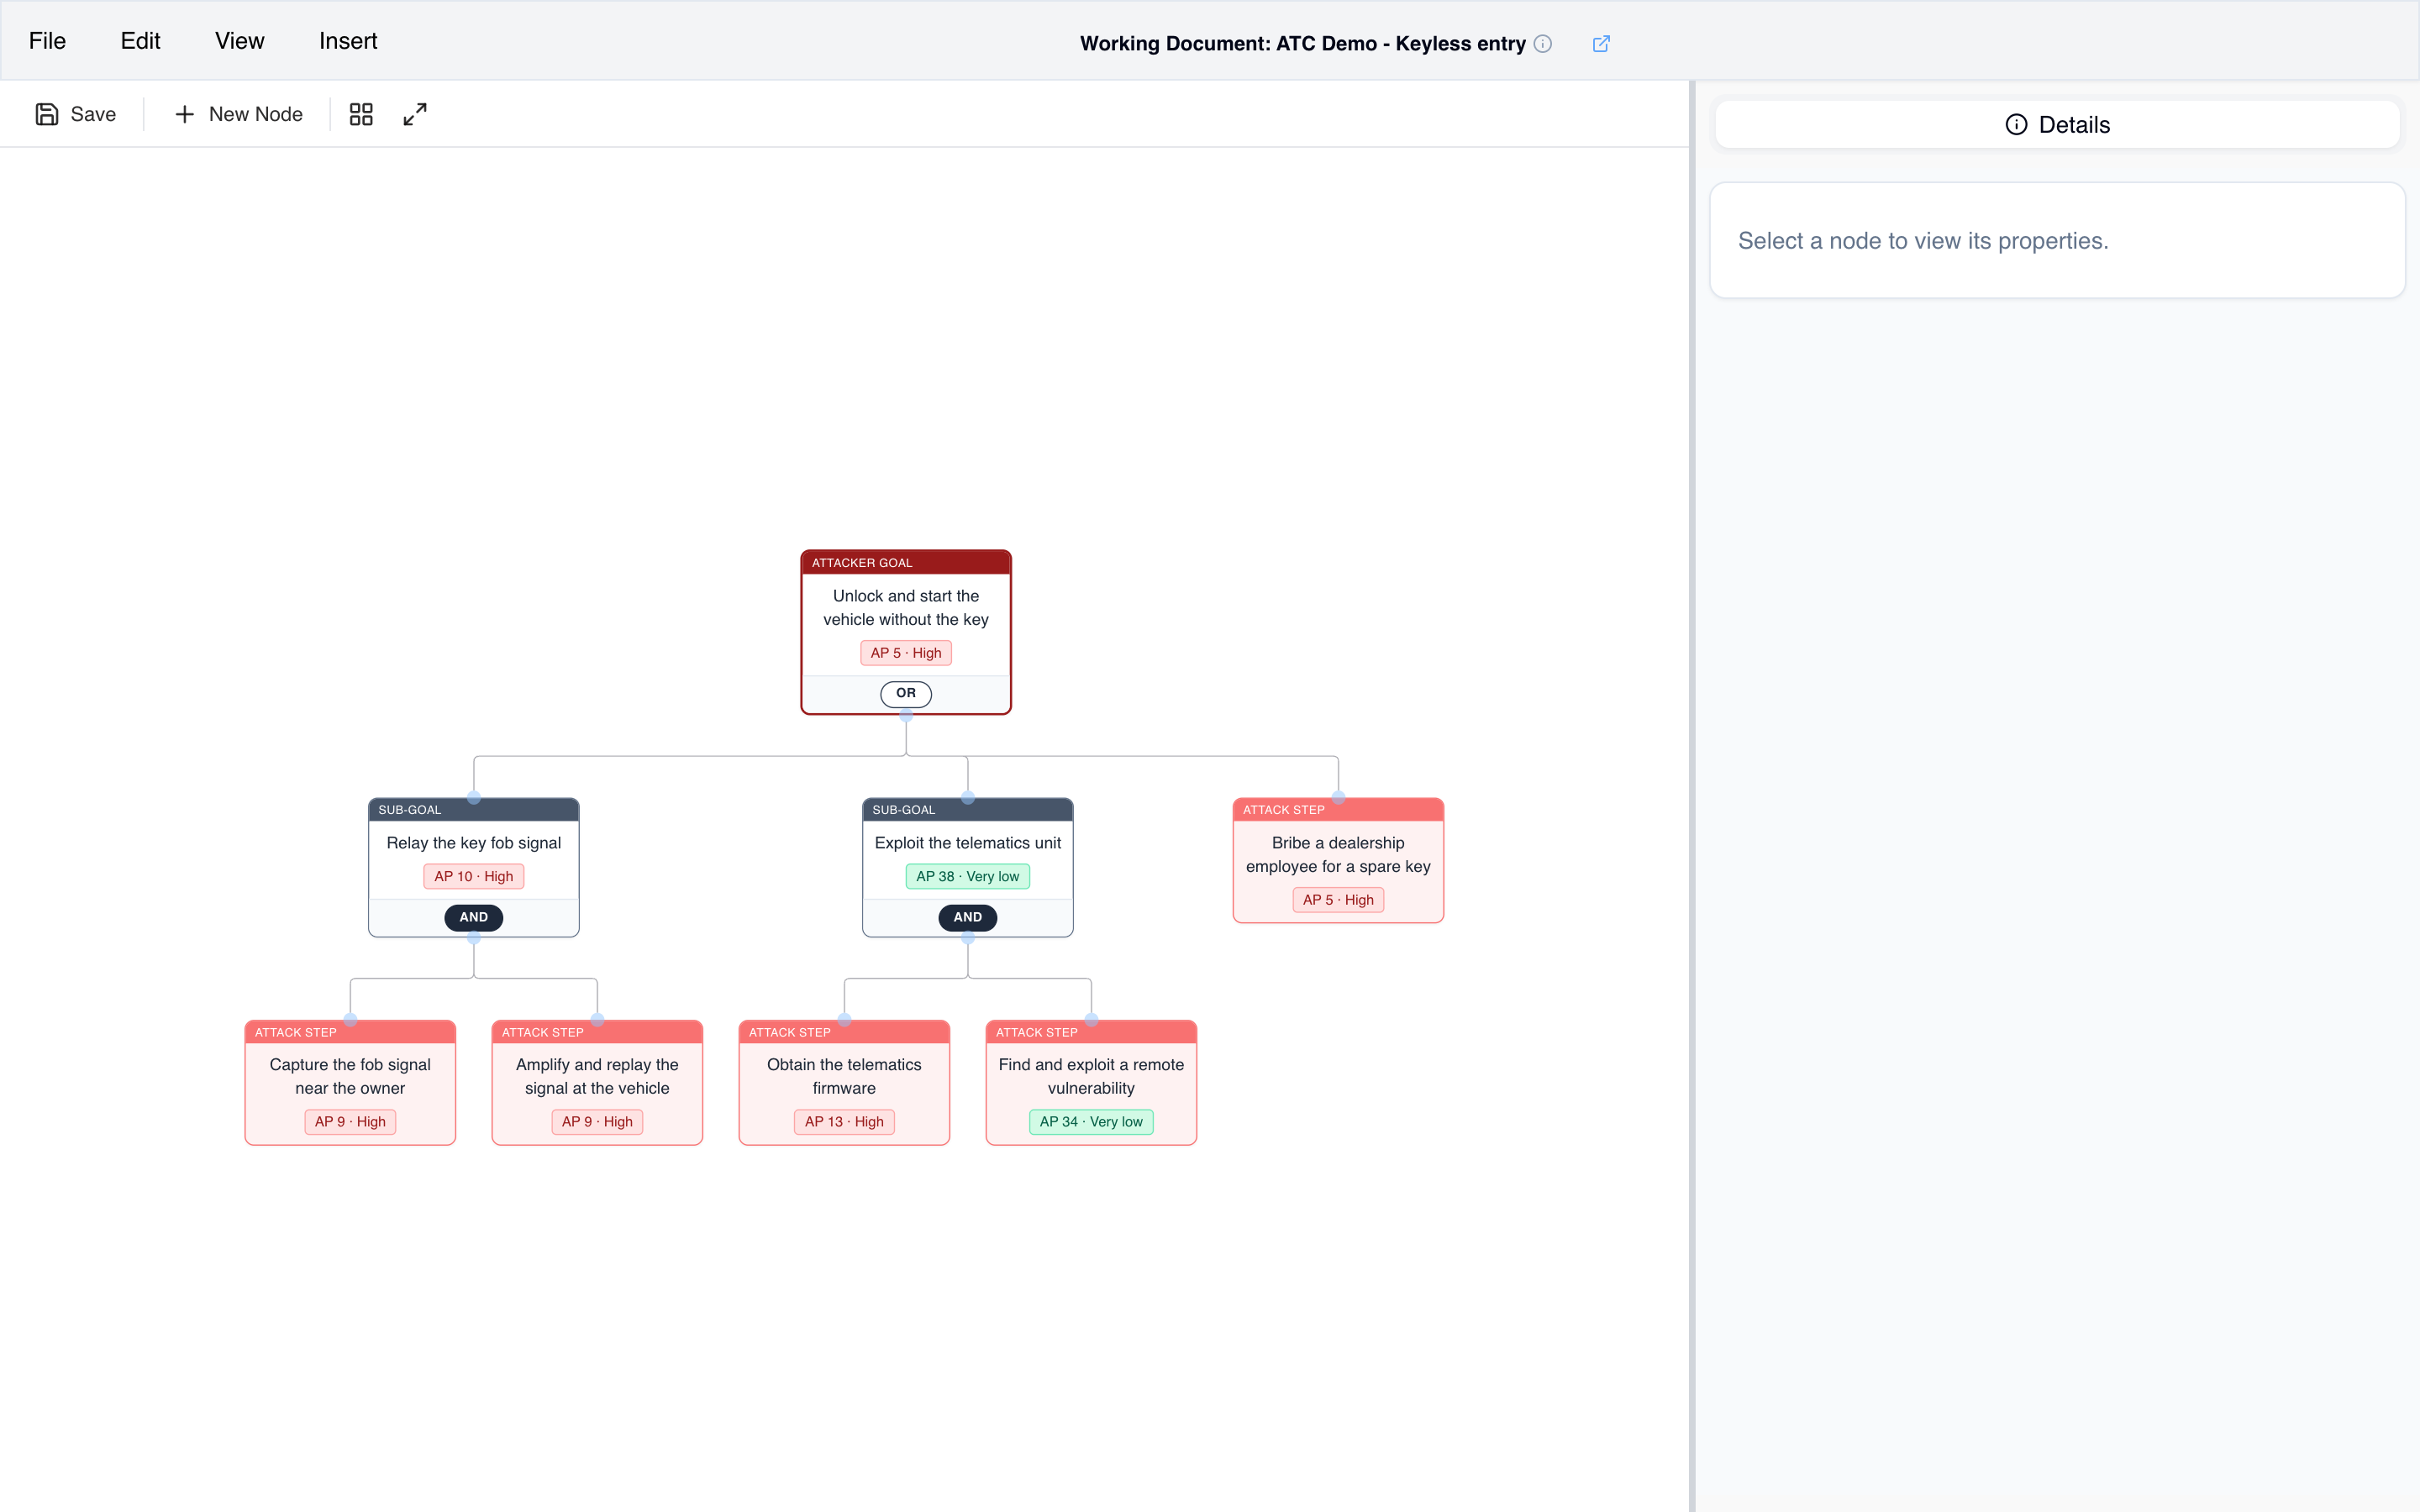Select the 'Find and exploit a remote vulnerability' step
The height and width of the screenshot is (1512, 2420).
tap(1091, 1082)
